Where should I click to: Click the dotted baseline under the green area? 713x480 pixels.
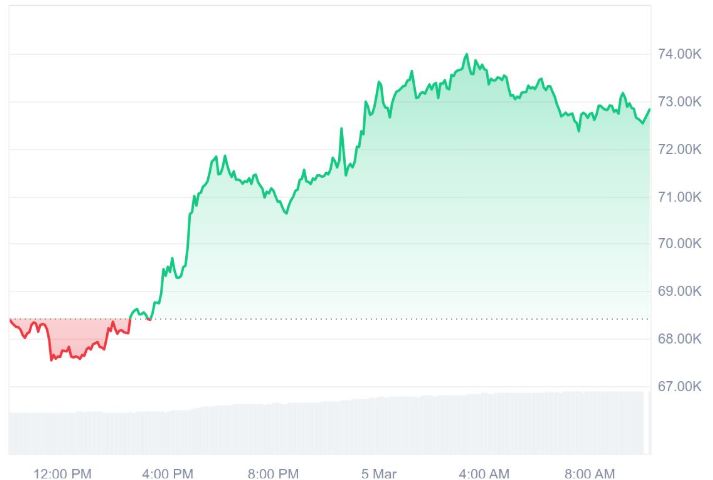point(400,320)
